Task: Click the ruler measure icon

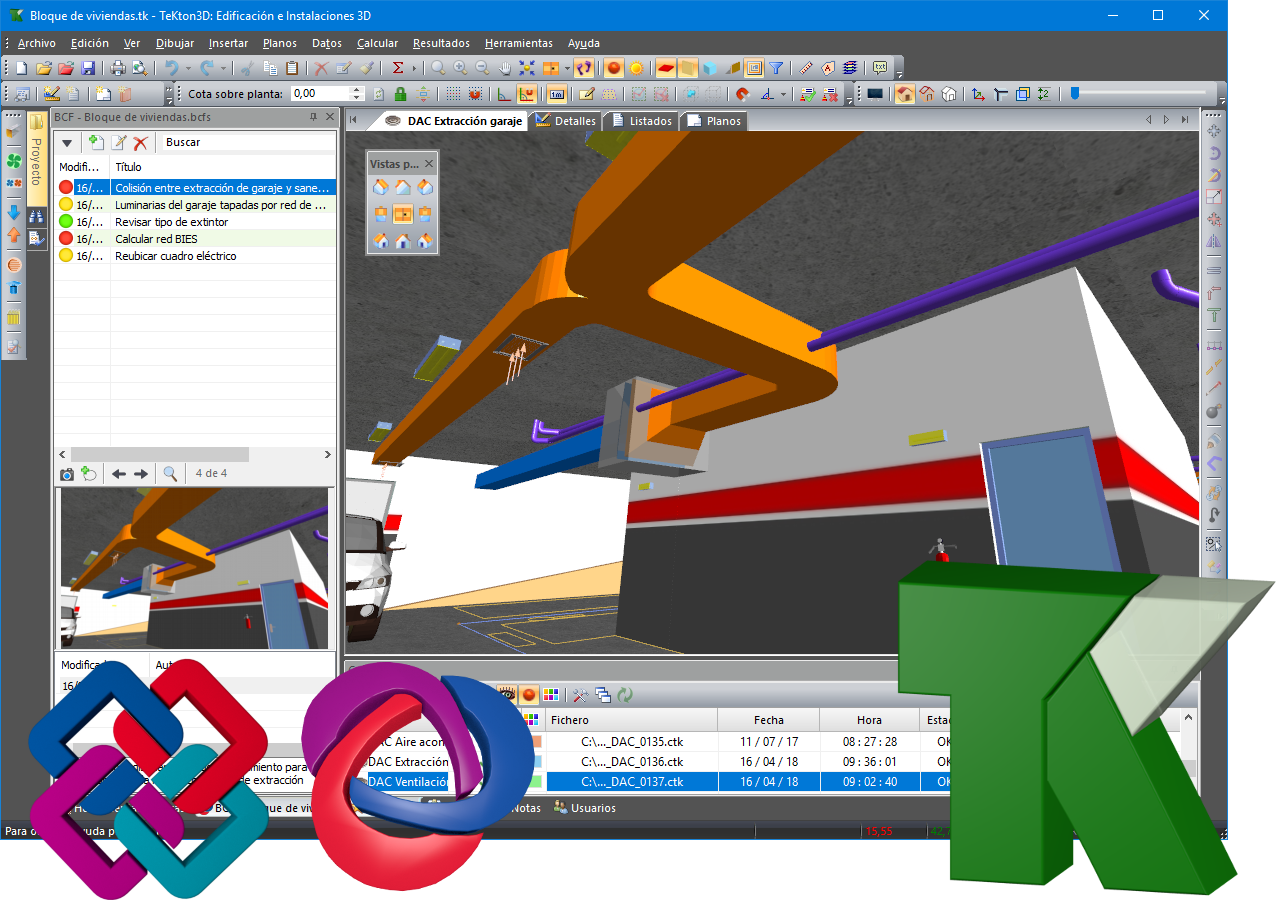Action: point(806,68)
